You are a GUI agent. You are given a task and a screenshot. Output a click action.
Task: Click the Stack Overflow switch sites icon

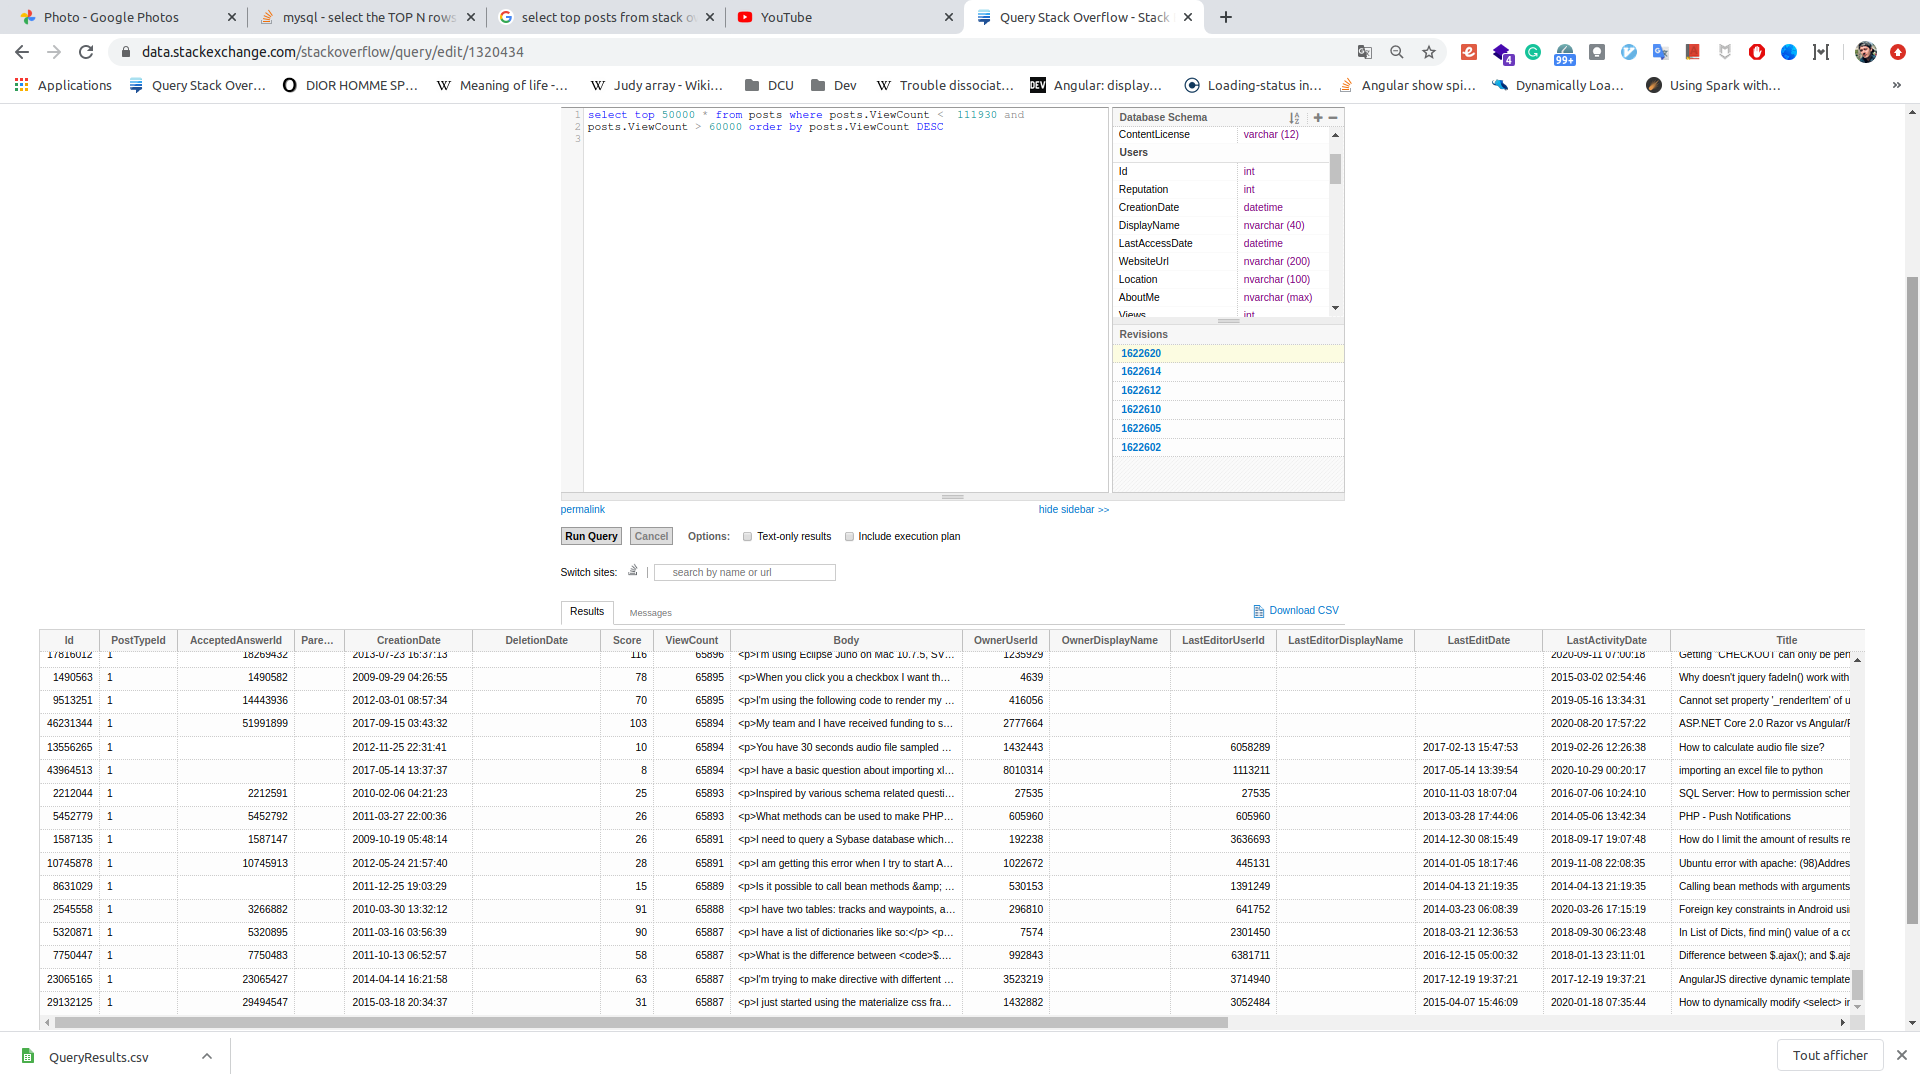pyautogui.click(x=633, y=571)
